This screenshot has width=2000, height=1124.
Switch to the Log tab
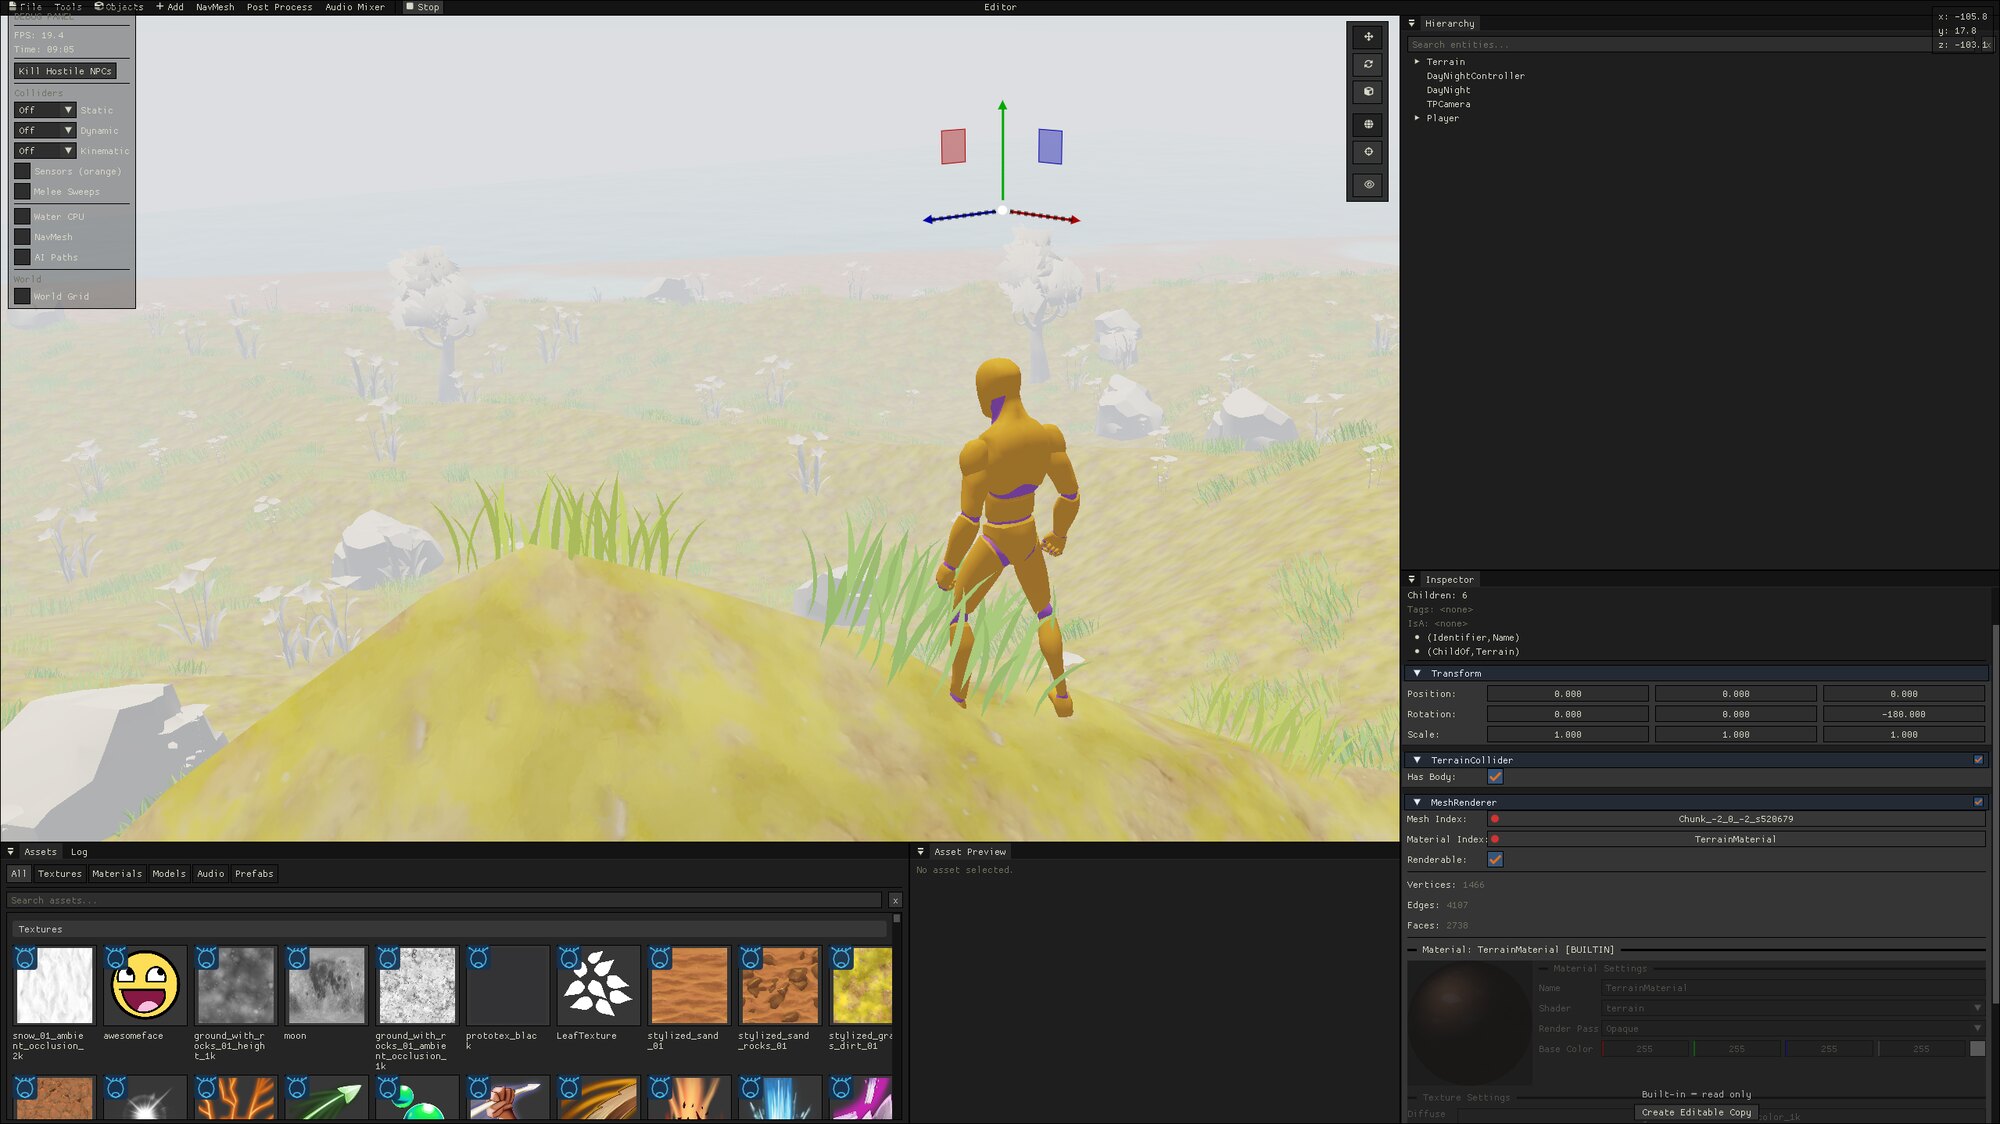[x=79, y=852]
